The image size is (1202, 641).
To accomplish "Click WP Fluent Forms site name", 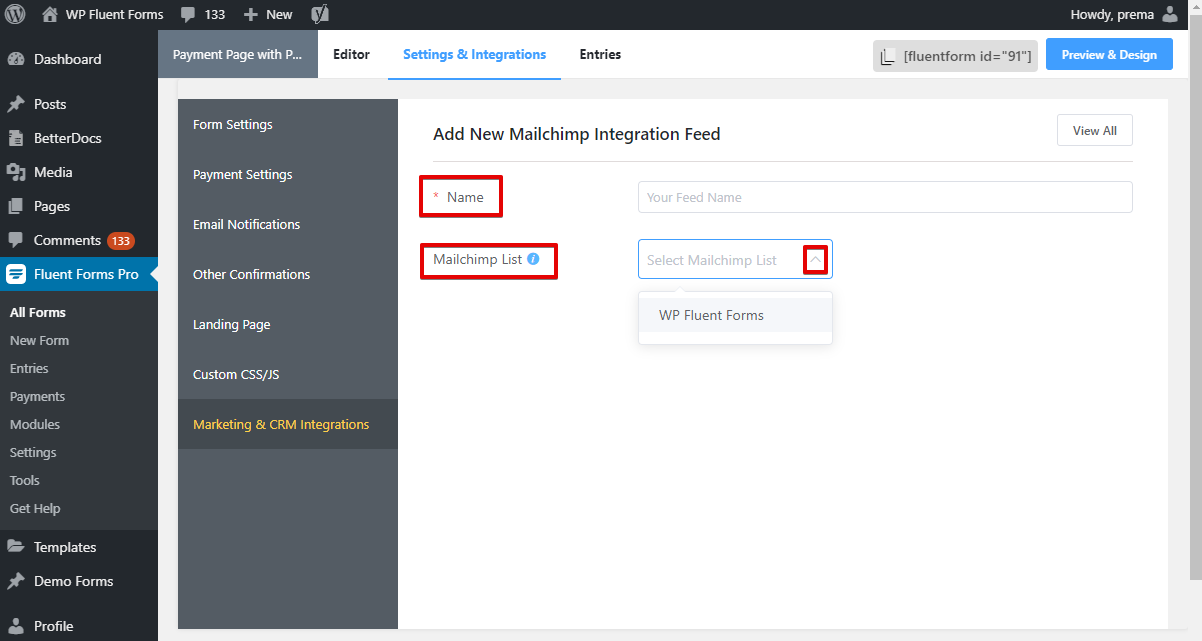I will [114, 15].
